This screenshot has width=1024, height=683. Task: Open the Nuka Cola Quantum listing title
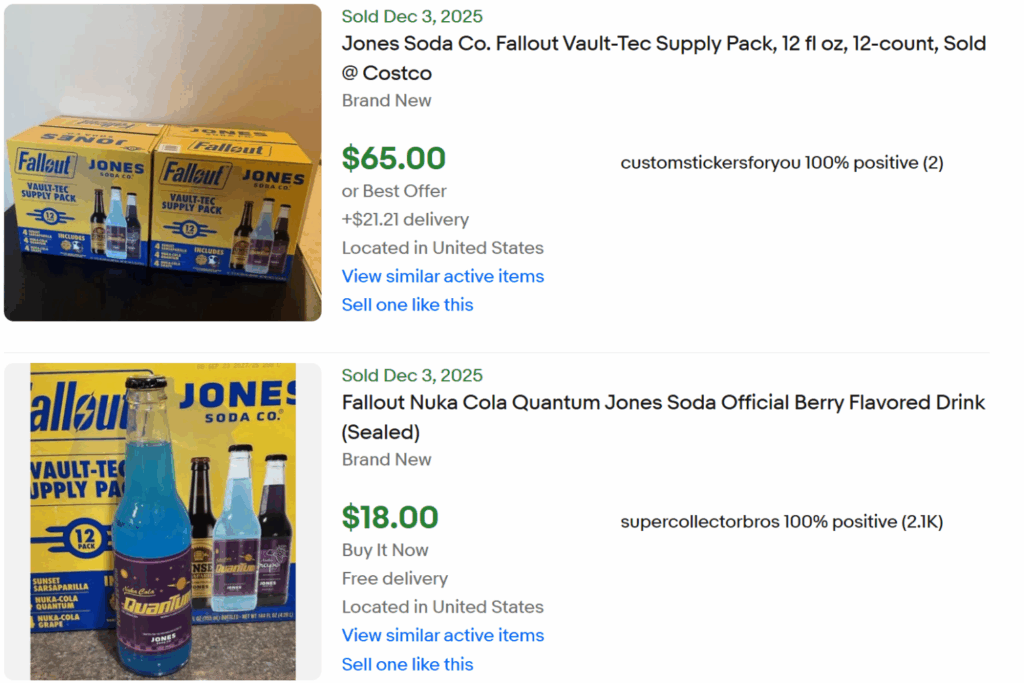[x=663, y=402]
